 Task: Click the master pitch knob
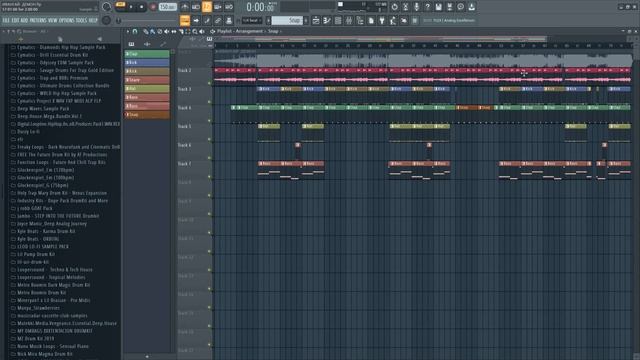(x=106, y=20)
